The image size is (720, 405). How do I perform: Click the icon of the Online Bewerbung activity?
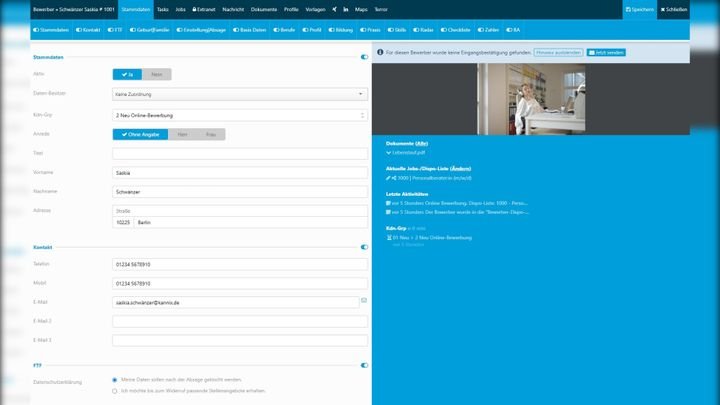click(388, 203)
